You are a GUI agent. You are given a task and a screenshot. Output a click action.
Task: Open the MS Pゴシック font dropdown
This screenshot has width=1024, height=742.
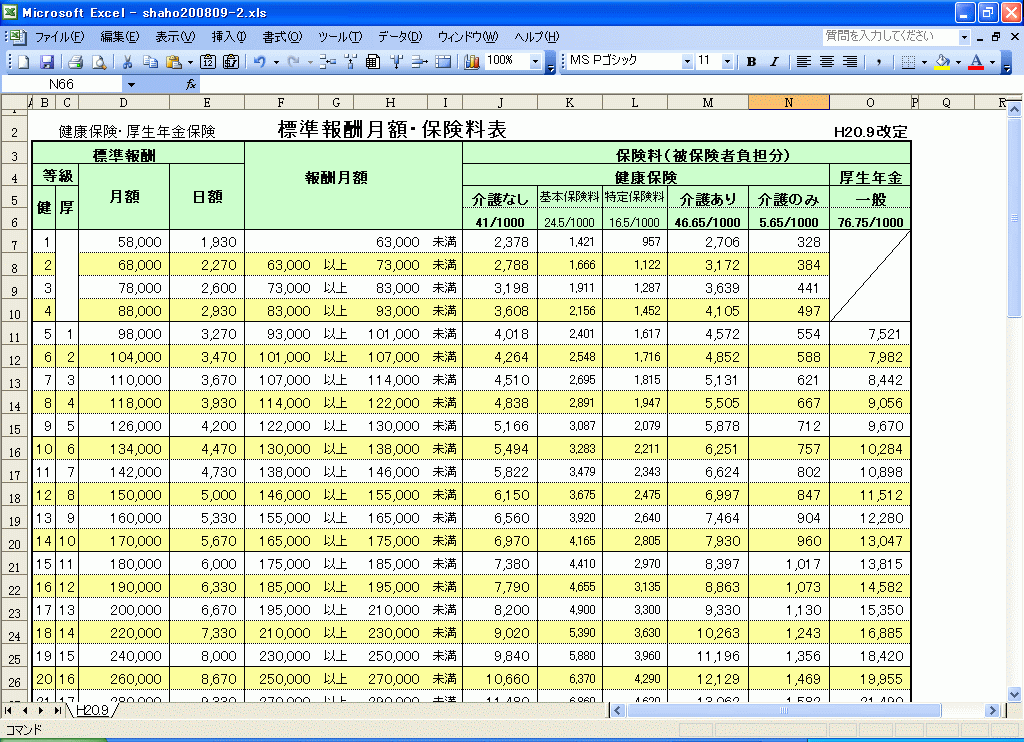click(687, 61)
